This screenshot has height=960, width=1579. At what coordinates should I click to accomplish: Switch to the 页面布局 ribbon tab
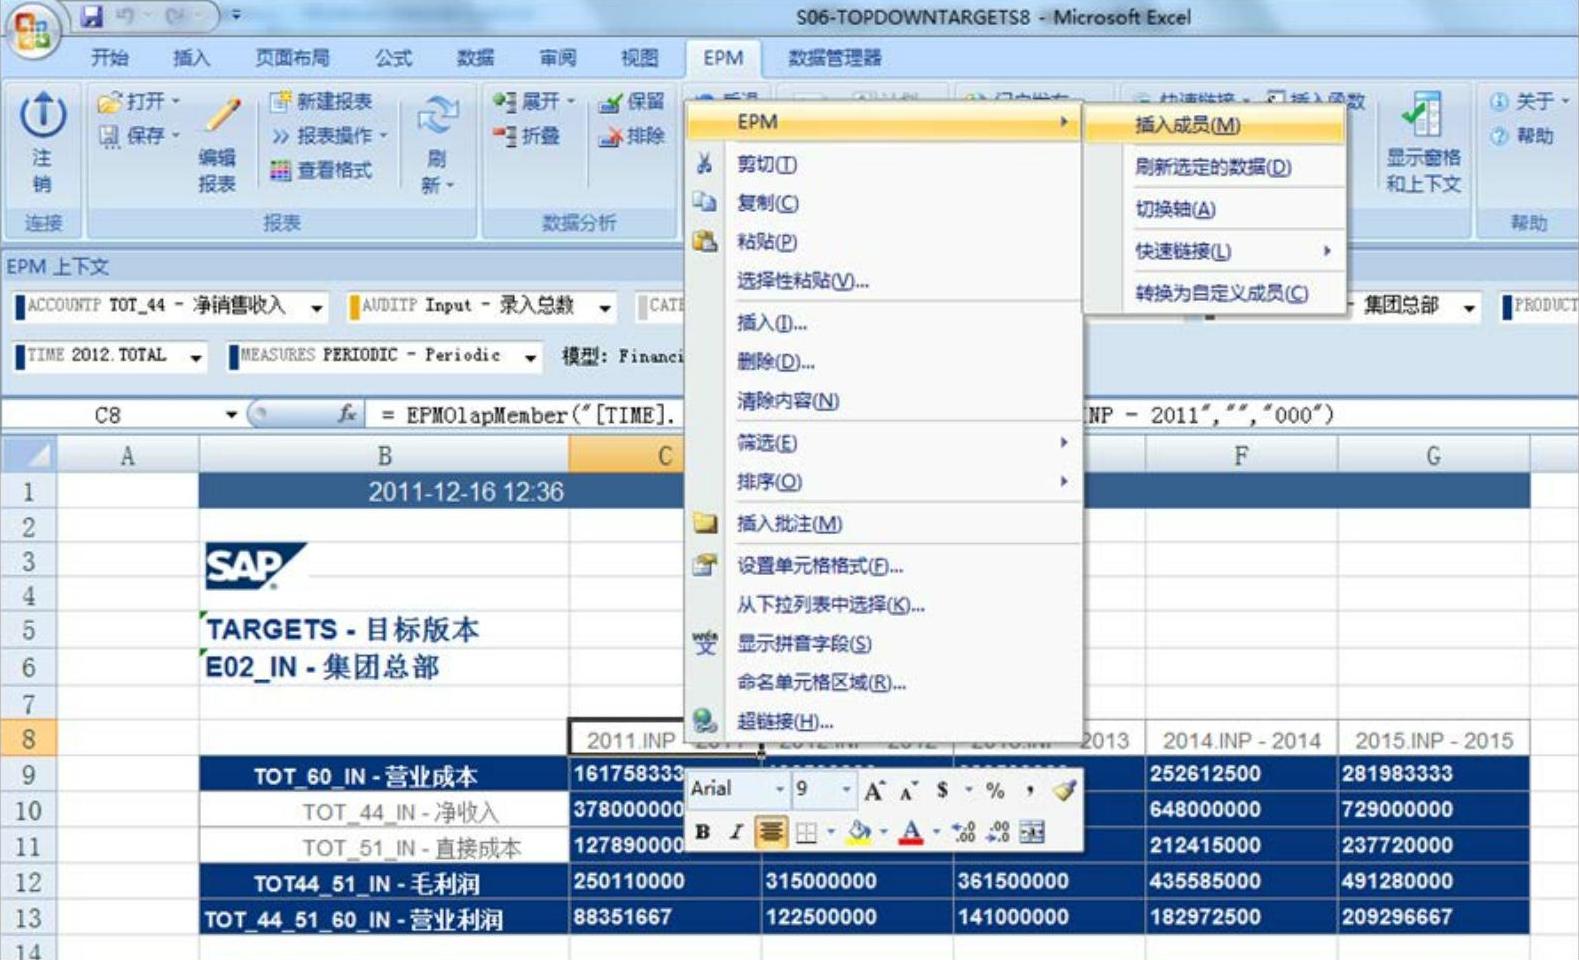coord(292,58)
